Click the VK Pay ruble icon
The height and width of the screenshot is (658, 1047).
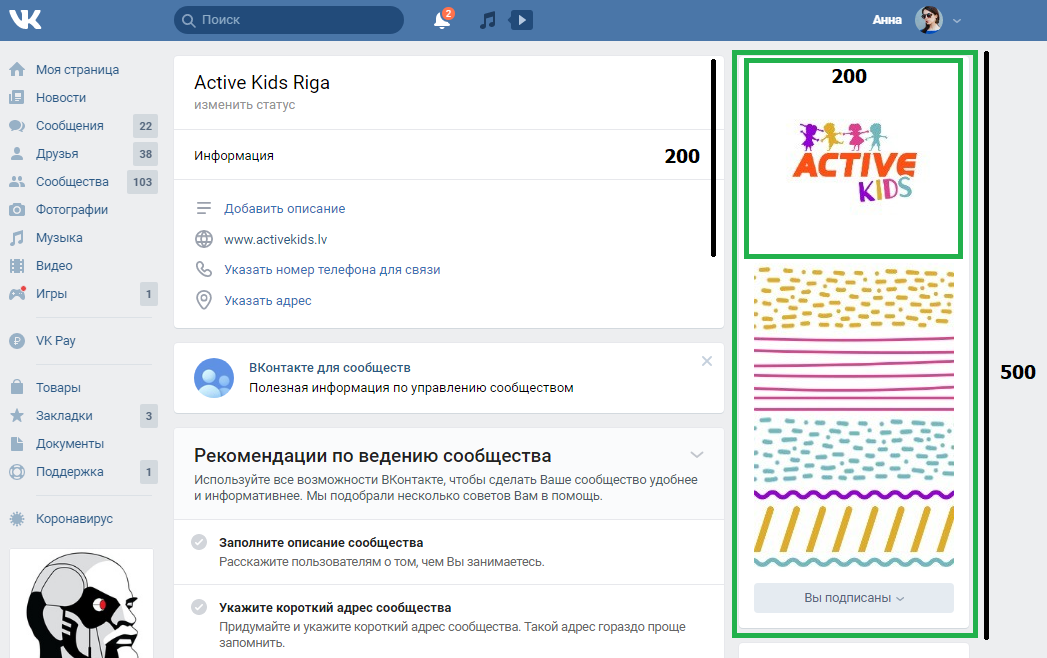tap(17, 341)
